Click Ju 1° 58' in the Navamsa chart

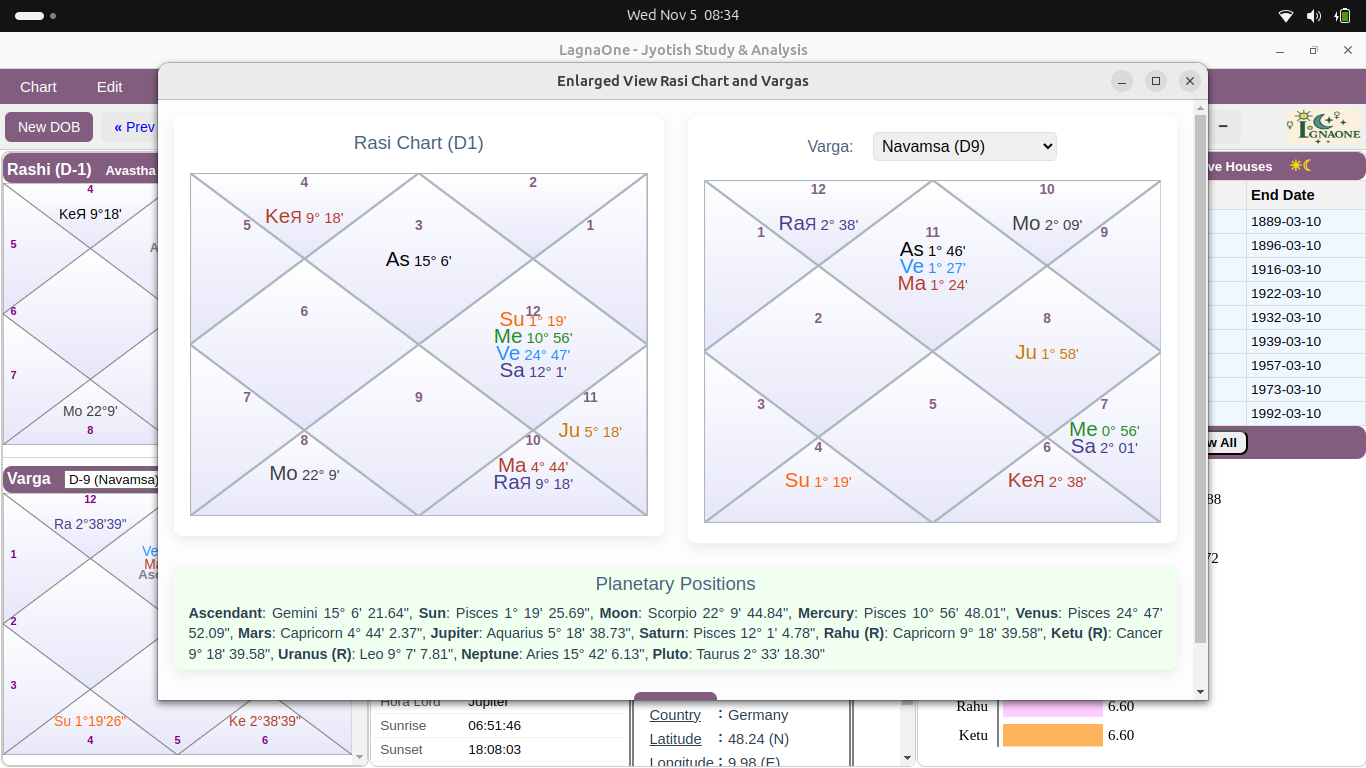point(1047,353)
